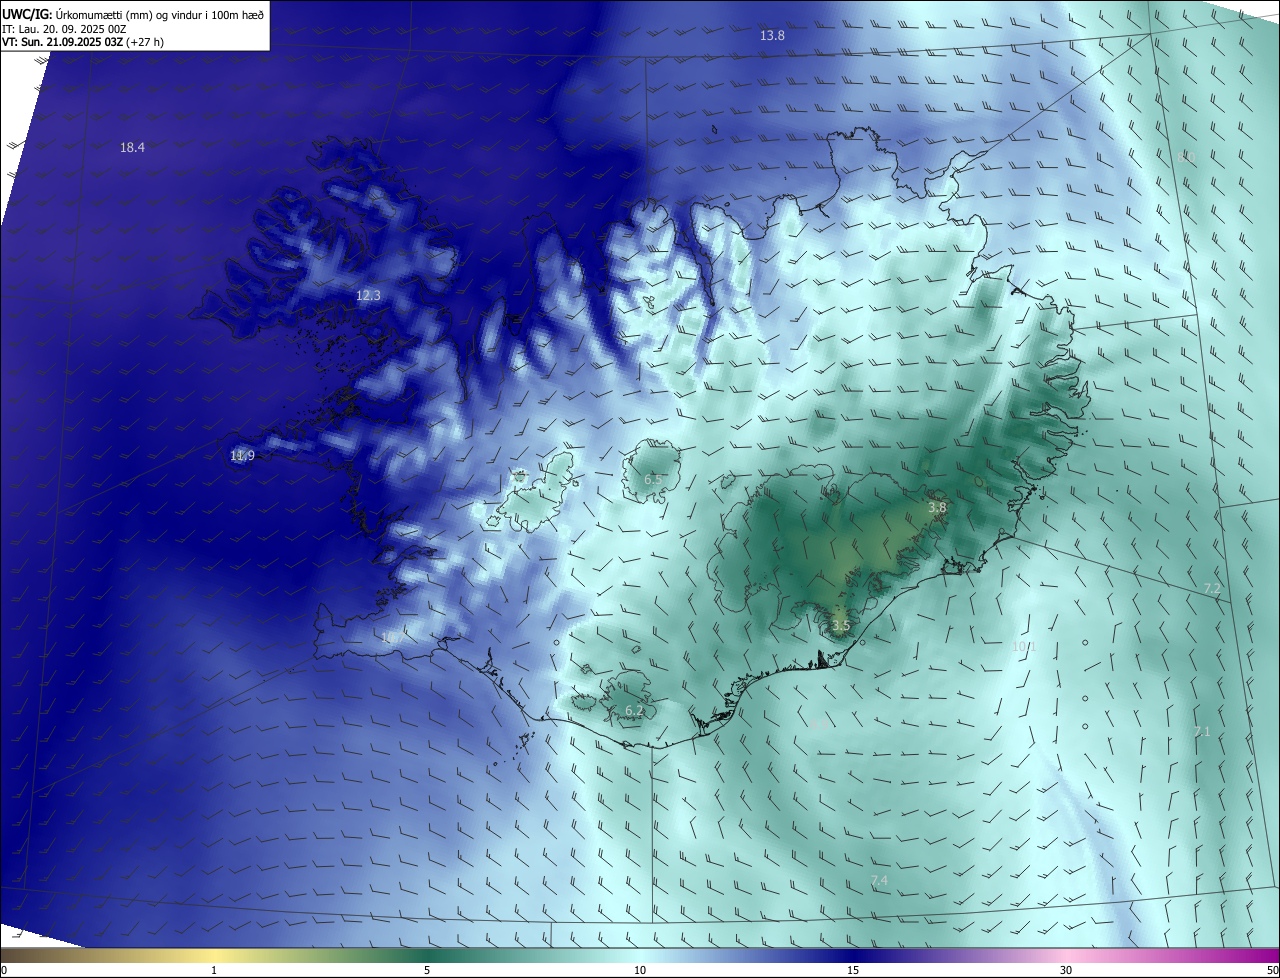Click the 13.8 value label on the map
The height and width of the screenshot is (978, 1280).
772,35
